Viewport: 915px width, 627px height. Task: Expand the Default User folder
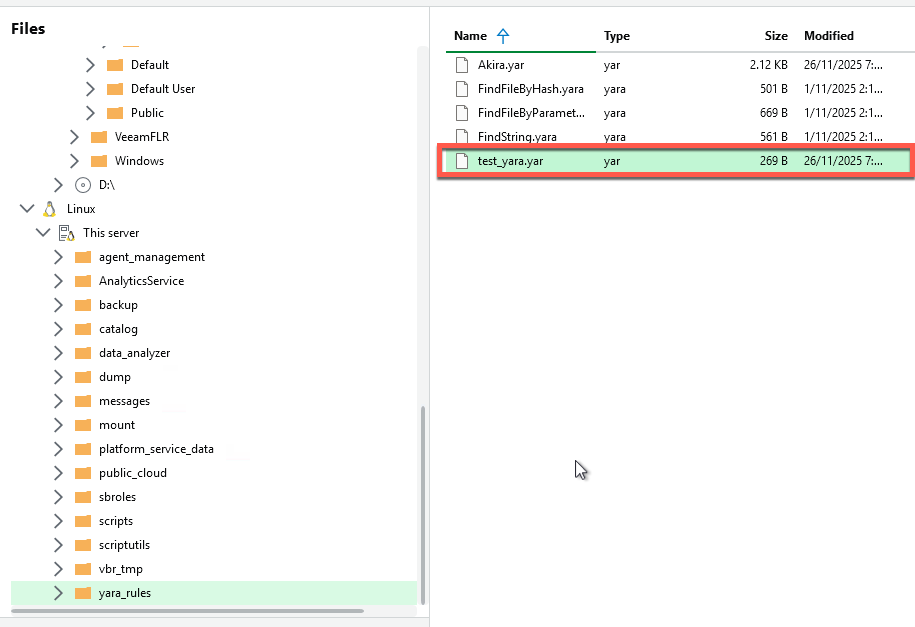coord(90,89)
